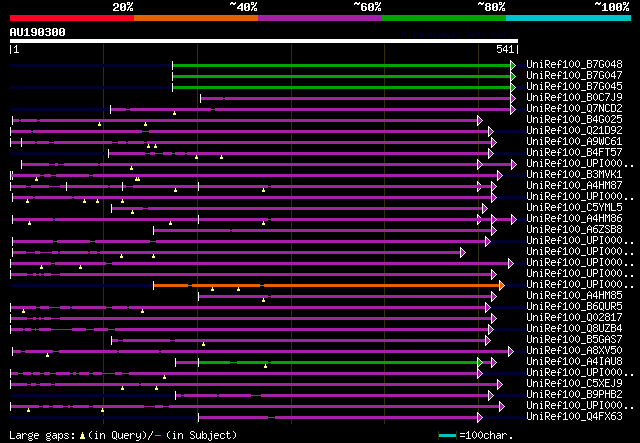Click the green alignment bar for B7G045
The width and height of the screenshot is (640, 443).
pyautogui.click(x=342, y=87)
